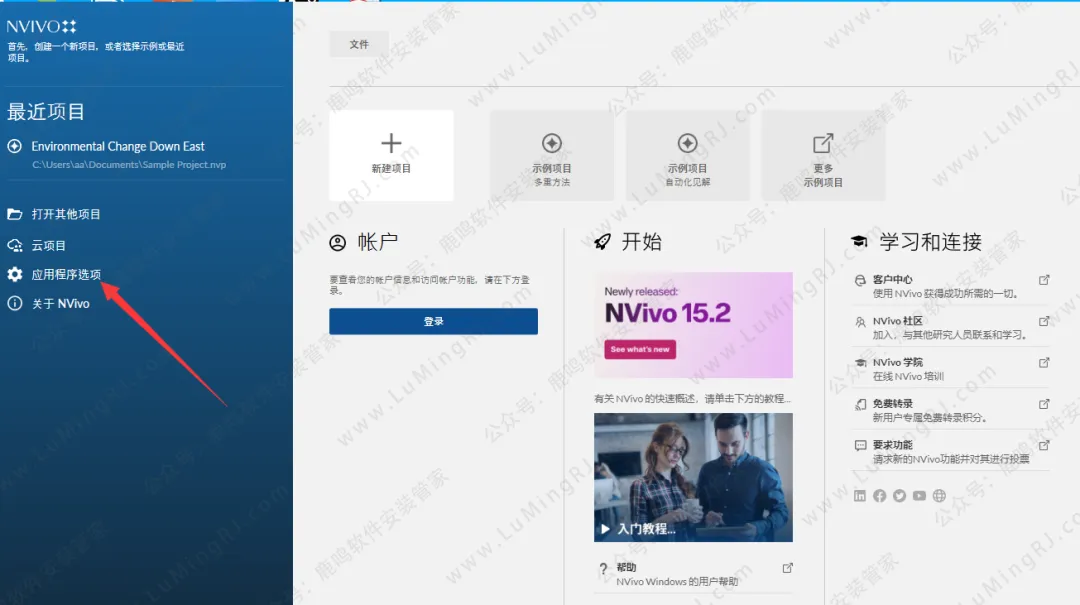This screenshot has height=605, width=1080.
Task: Open recent project Environmental Change Down East
Action: 118,147
